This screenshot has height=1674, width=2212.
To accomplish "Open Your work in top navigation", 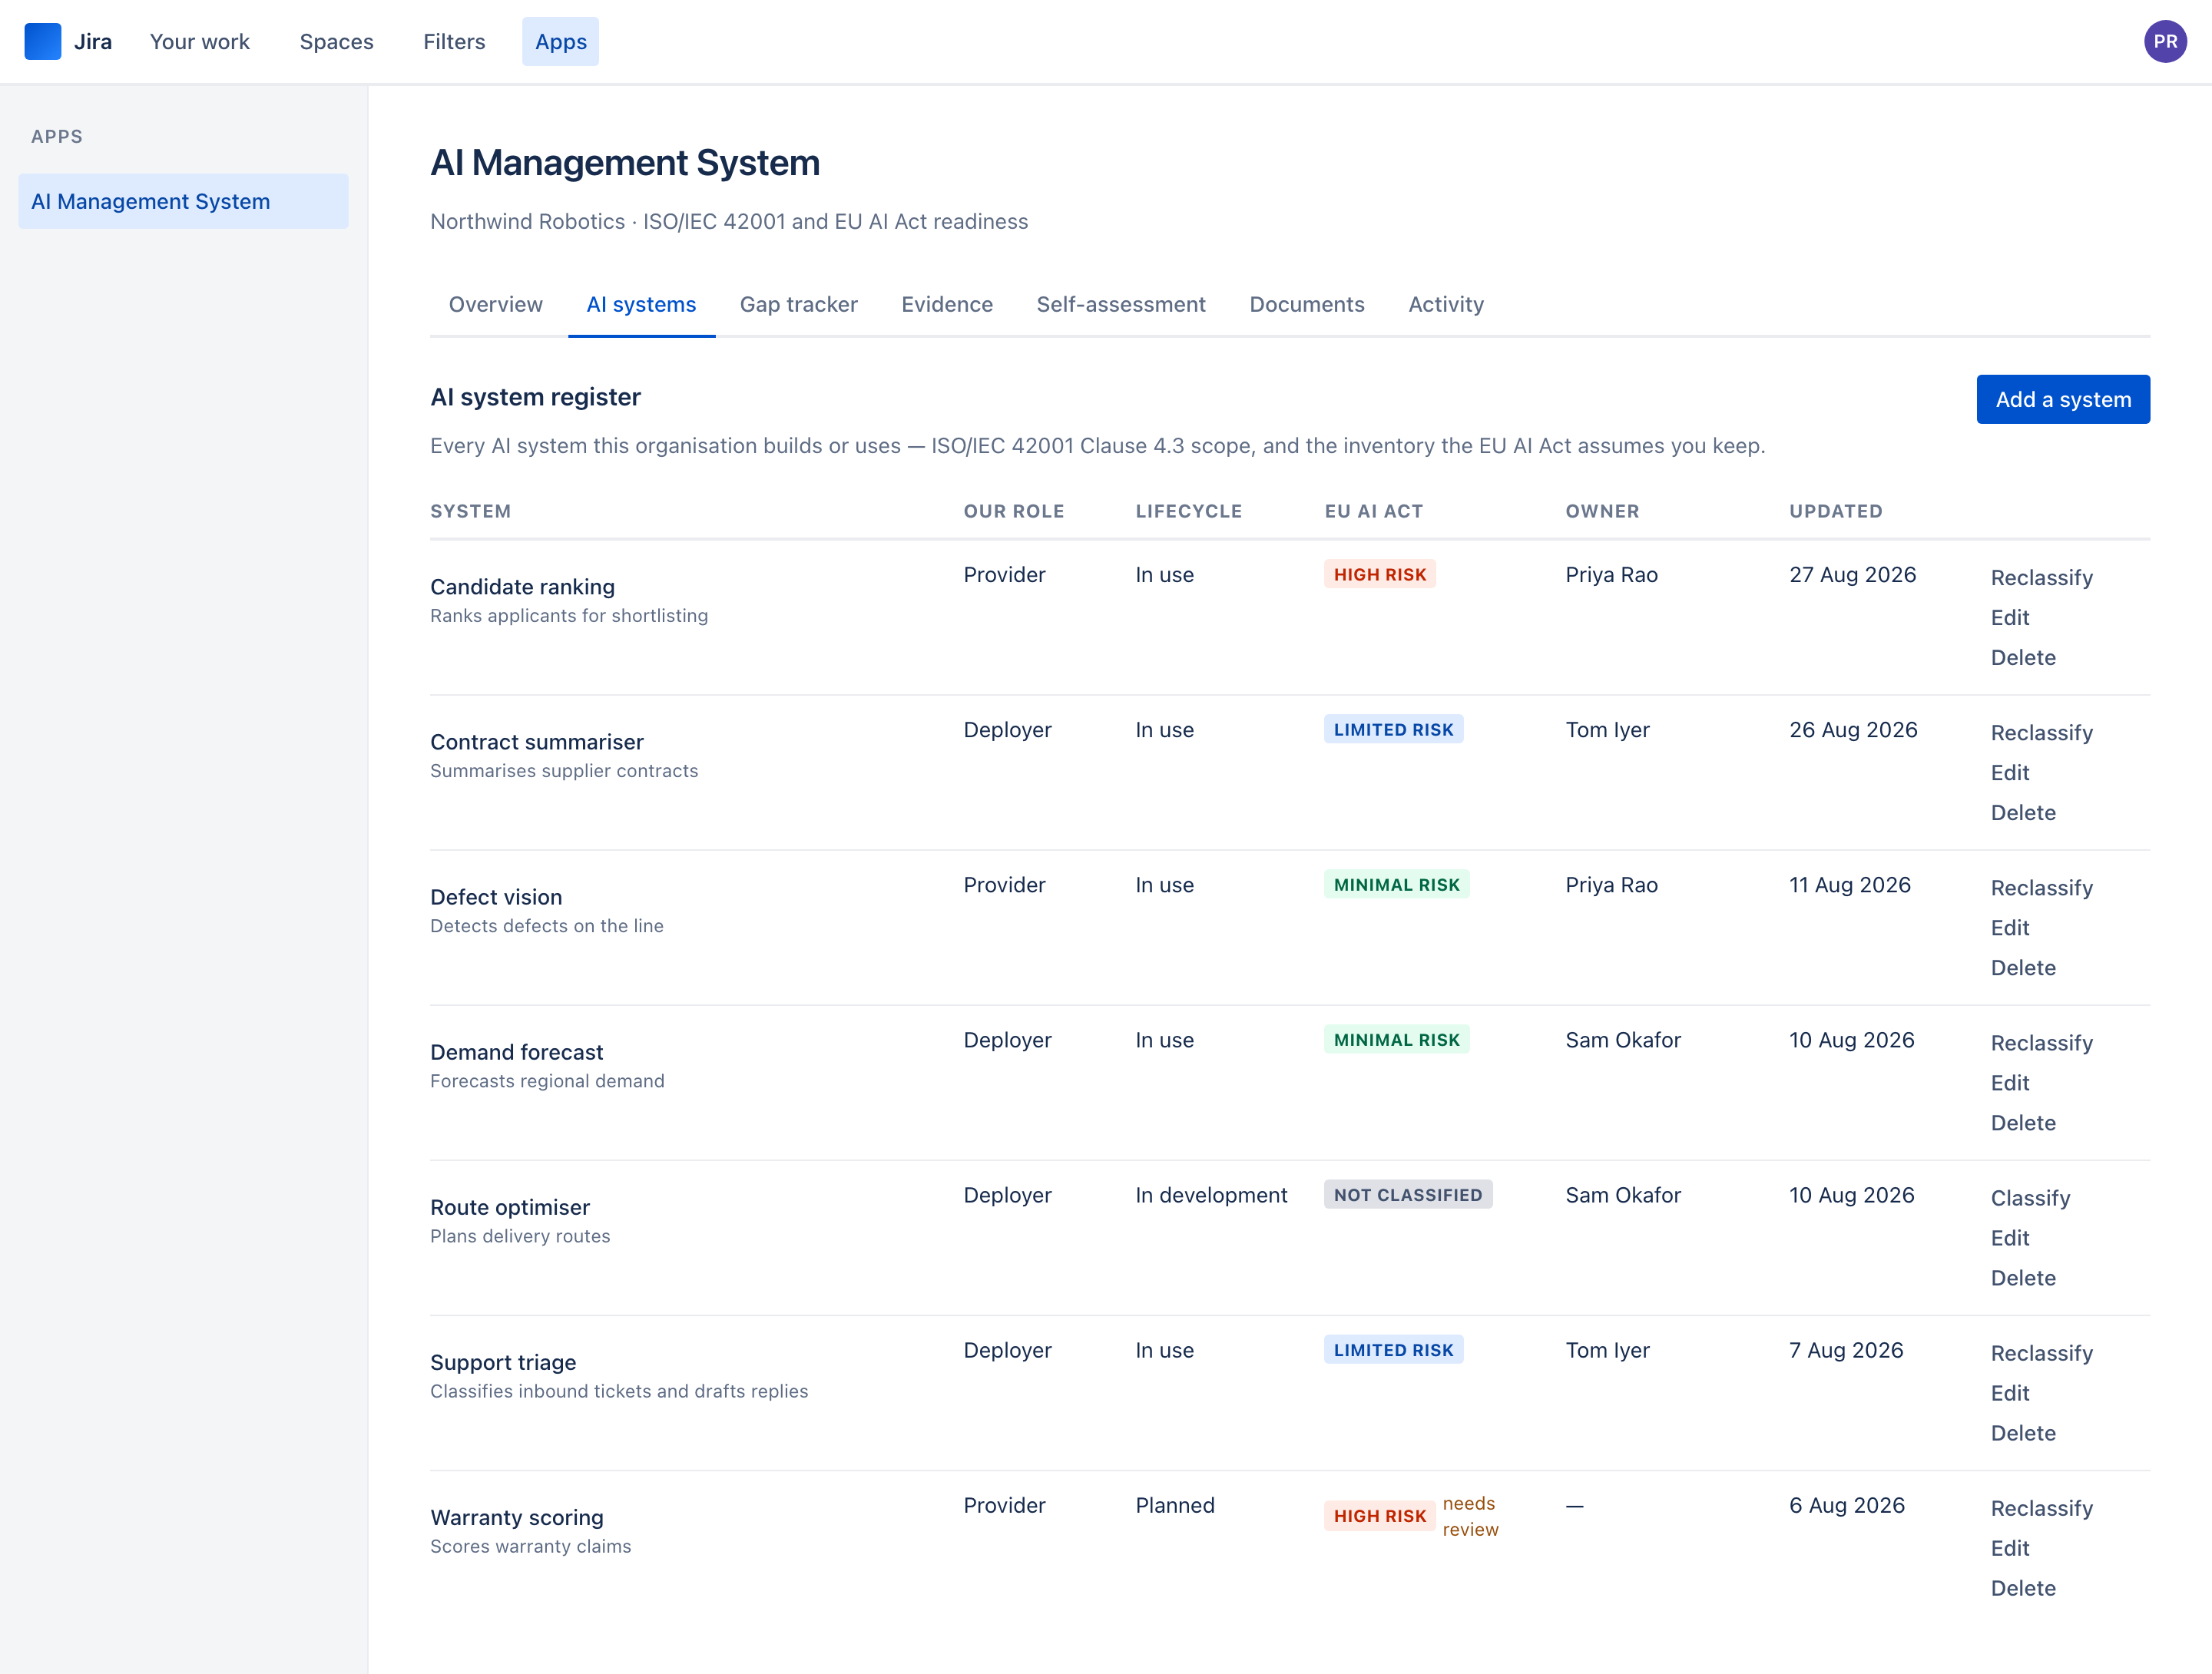I will click(200, 42).
